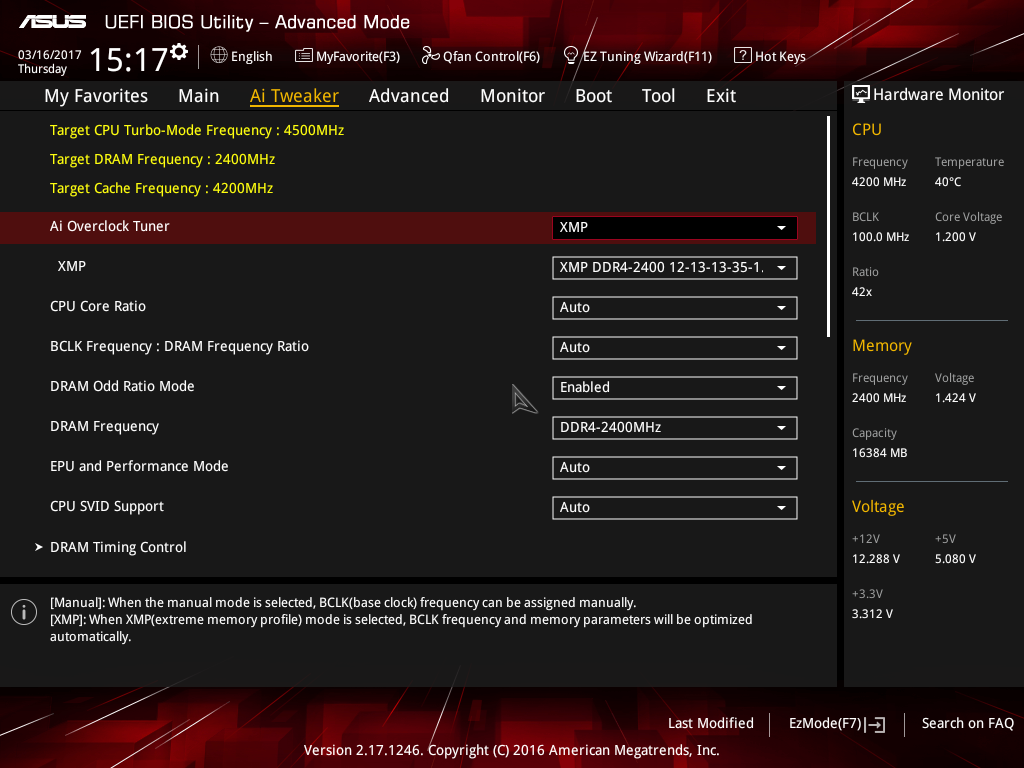Go to the Exit tab
Screen dimensions: 1024x768
pyautogui.click(x=721, y=96)
